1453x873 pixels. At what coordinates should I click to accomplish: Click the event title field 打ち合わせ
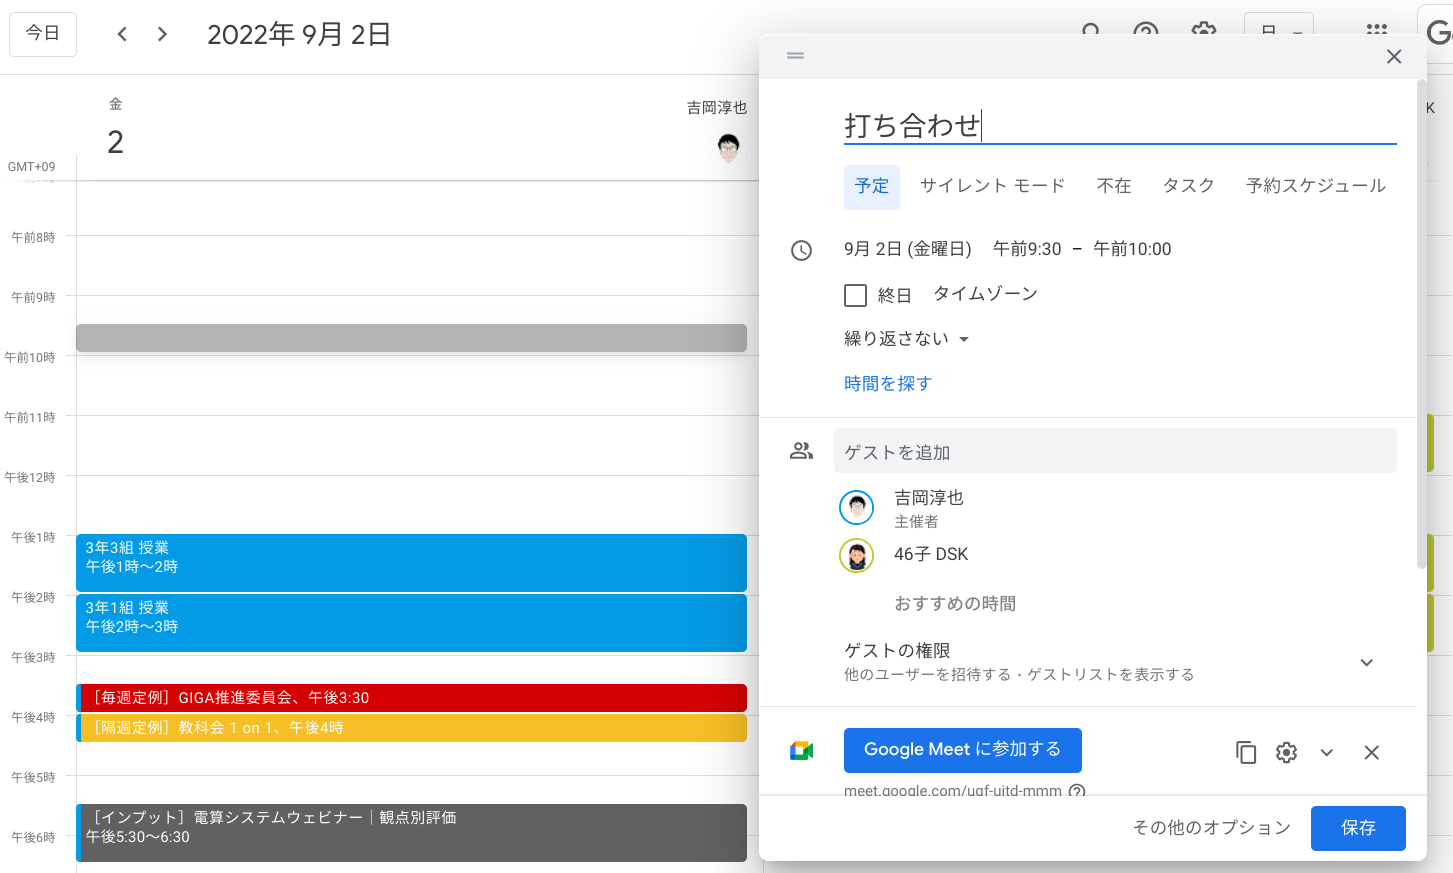(1120, 126)
